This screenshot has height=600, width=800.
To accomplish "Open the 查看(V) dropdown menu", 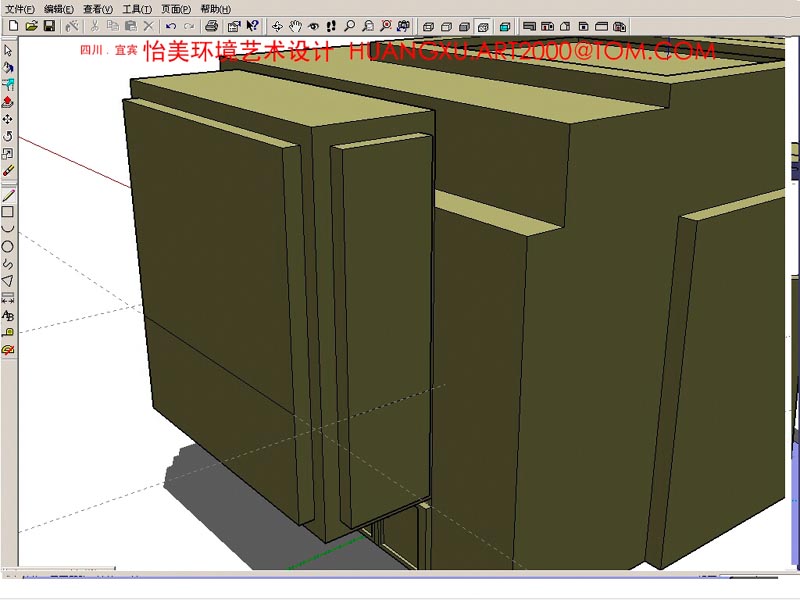I will (98, 9).
